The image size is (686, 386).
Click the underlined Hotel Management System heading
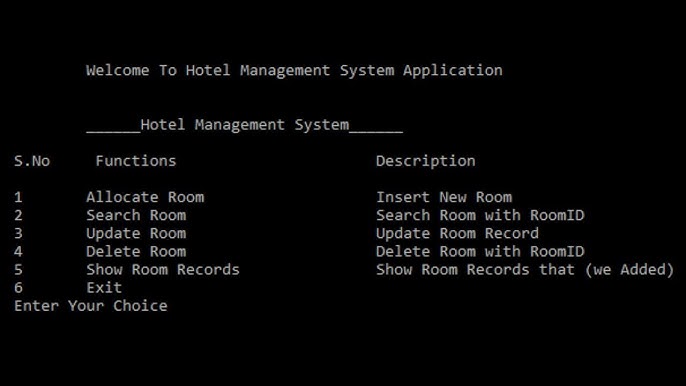tap(245, 125)
